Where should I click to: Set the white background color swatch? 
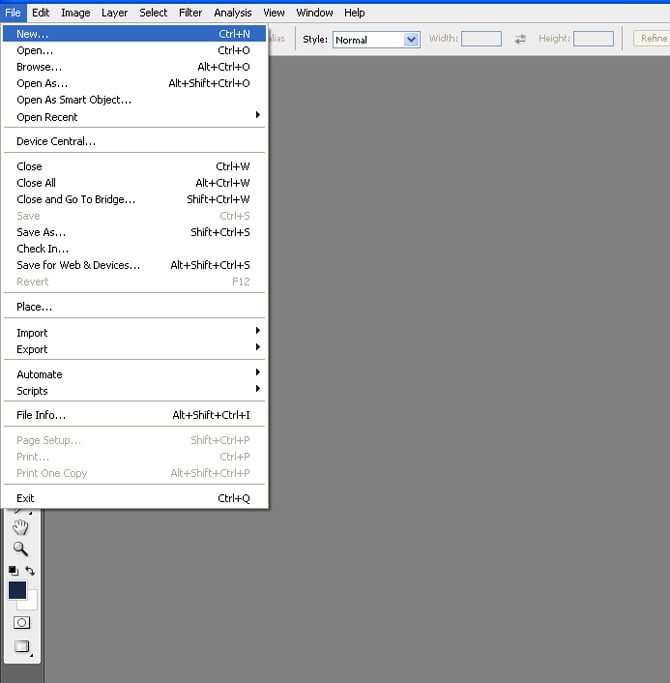click(31, 602)
